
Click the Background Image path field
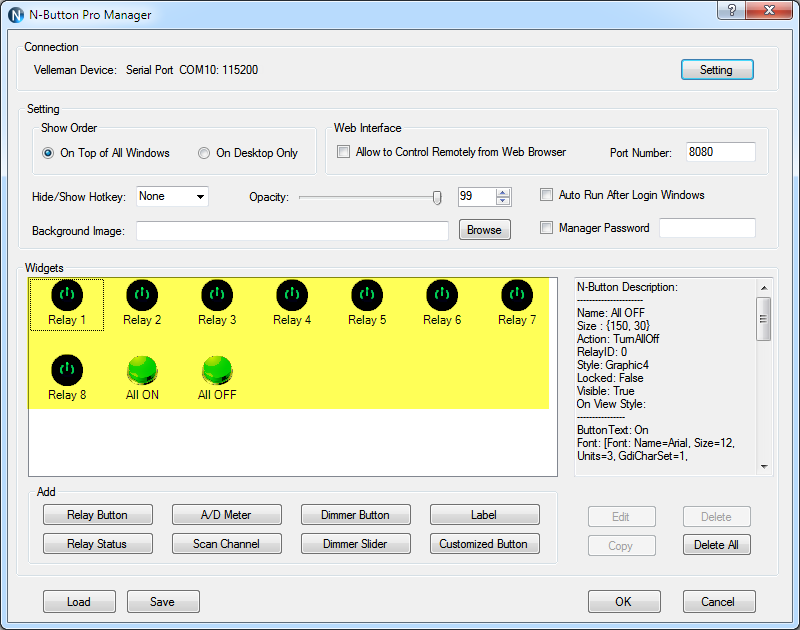click(x=292, y=231)
